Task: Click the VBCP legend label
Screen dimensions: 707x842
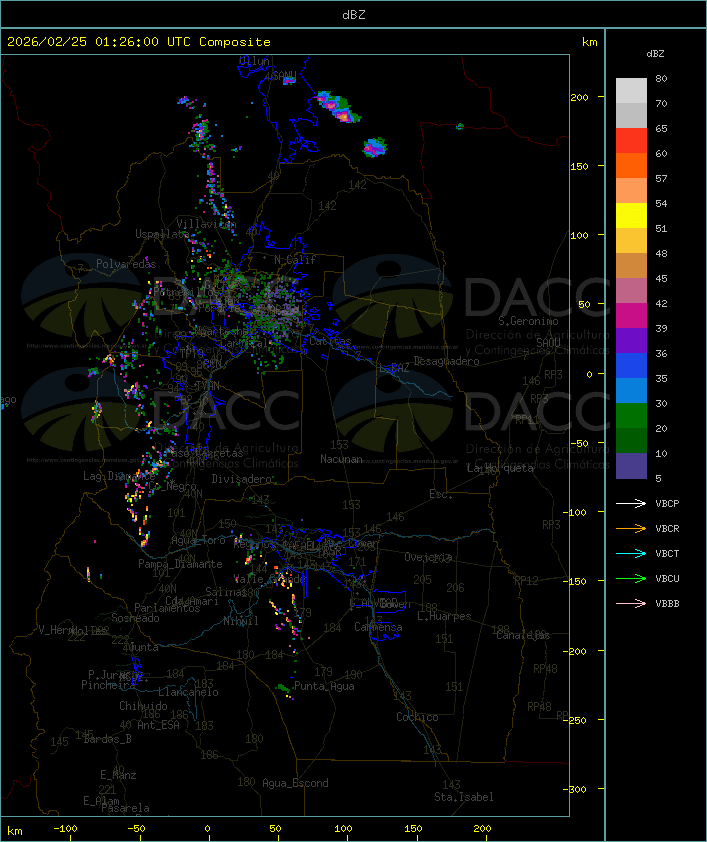Action: pyautogui.click(x=667, y=504)
